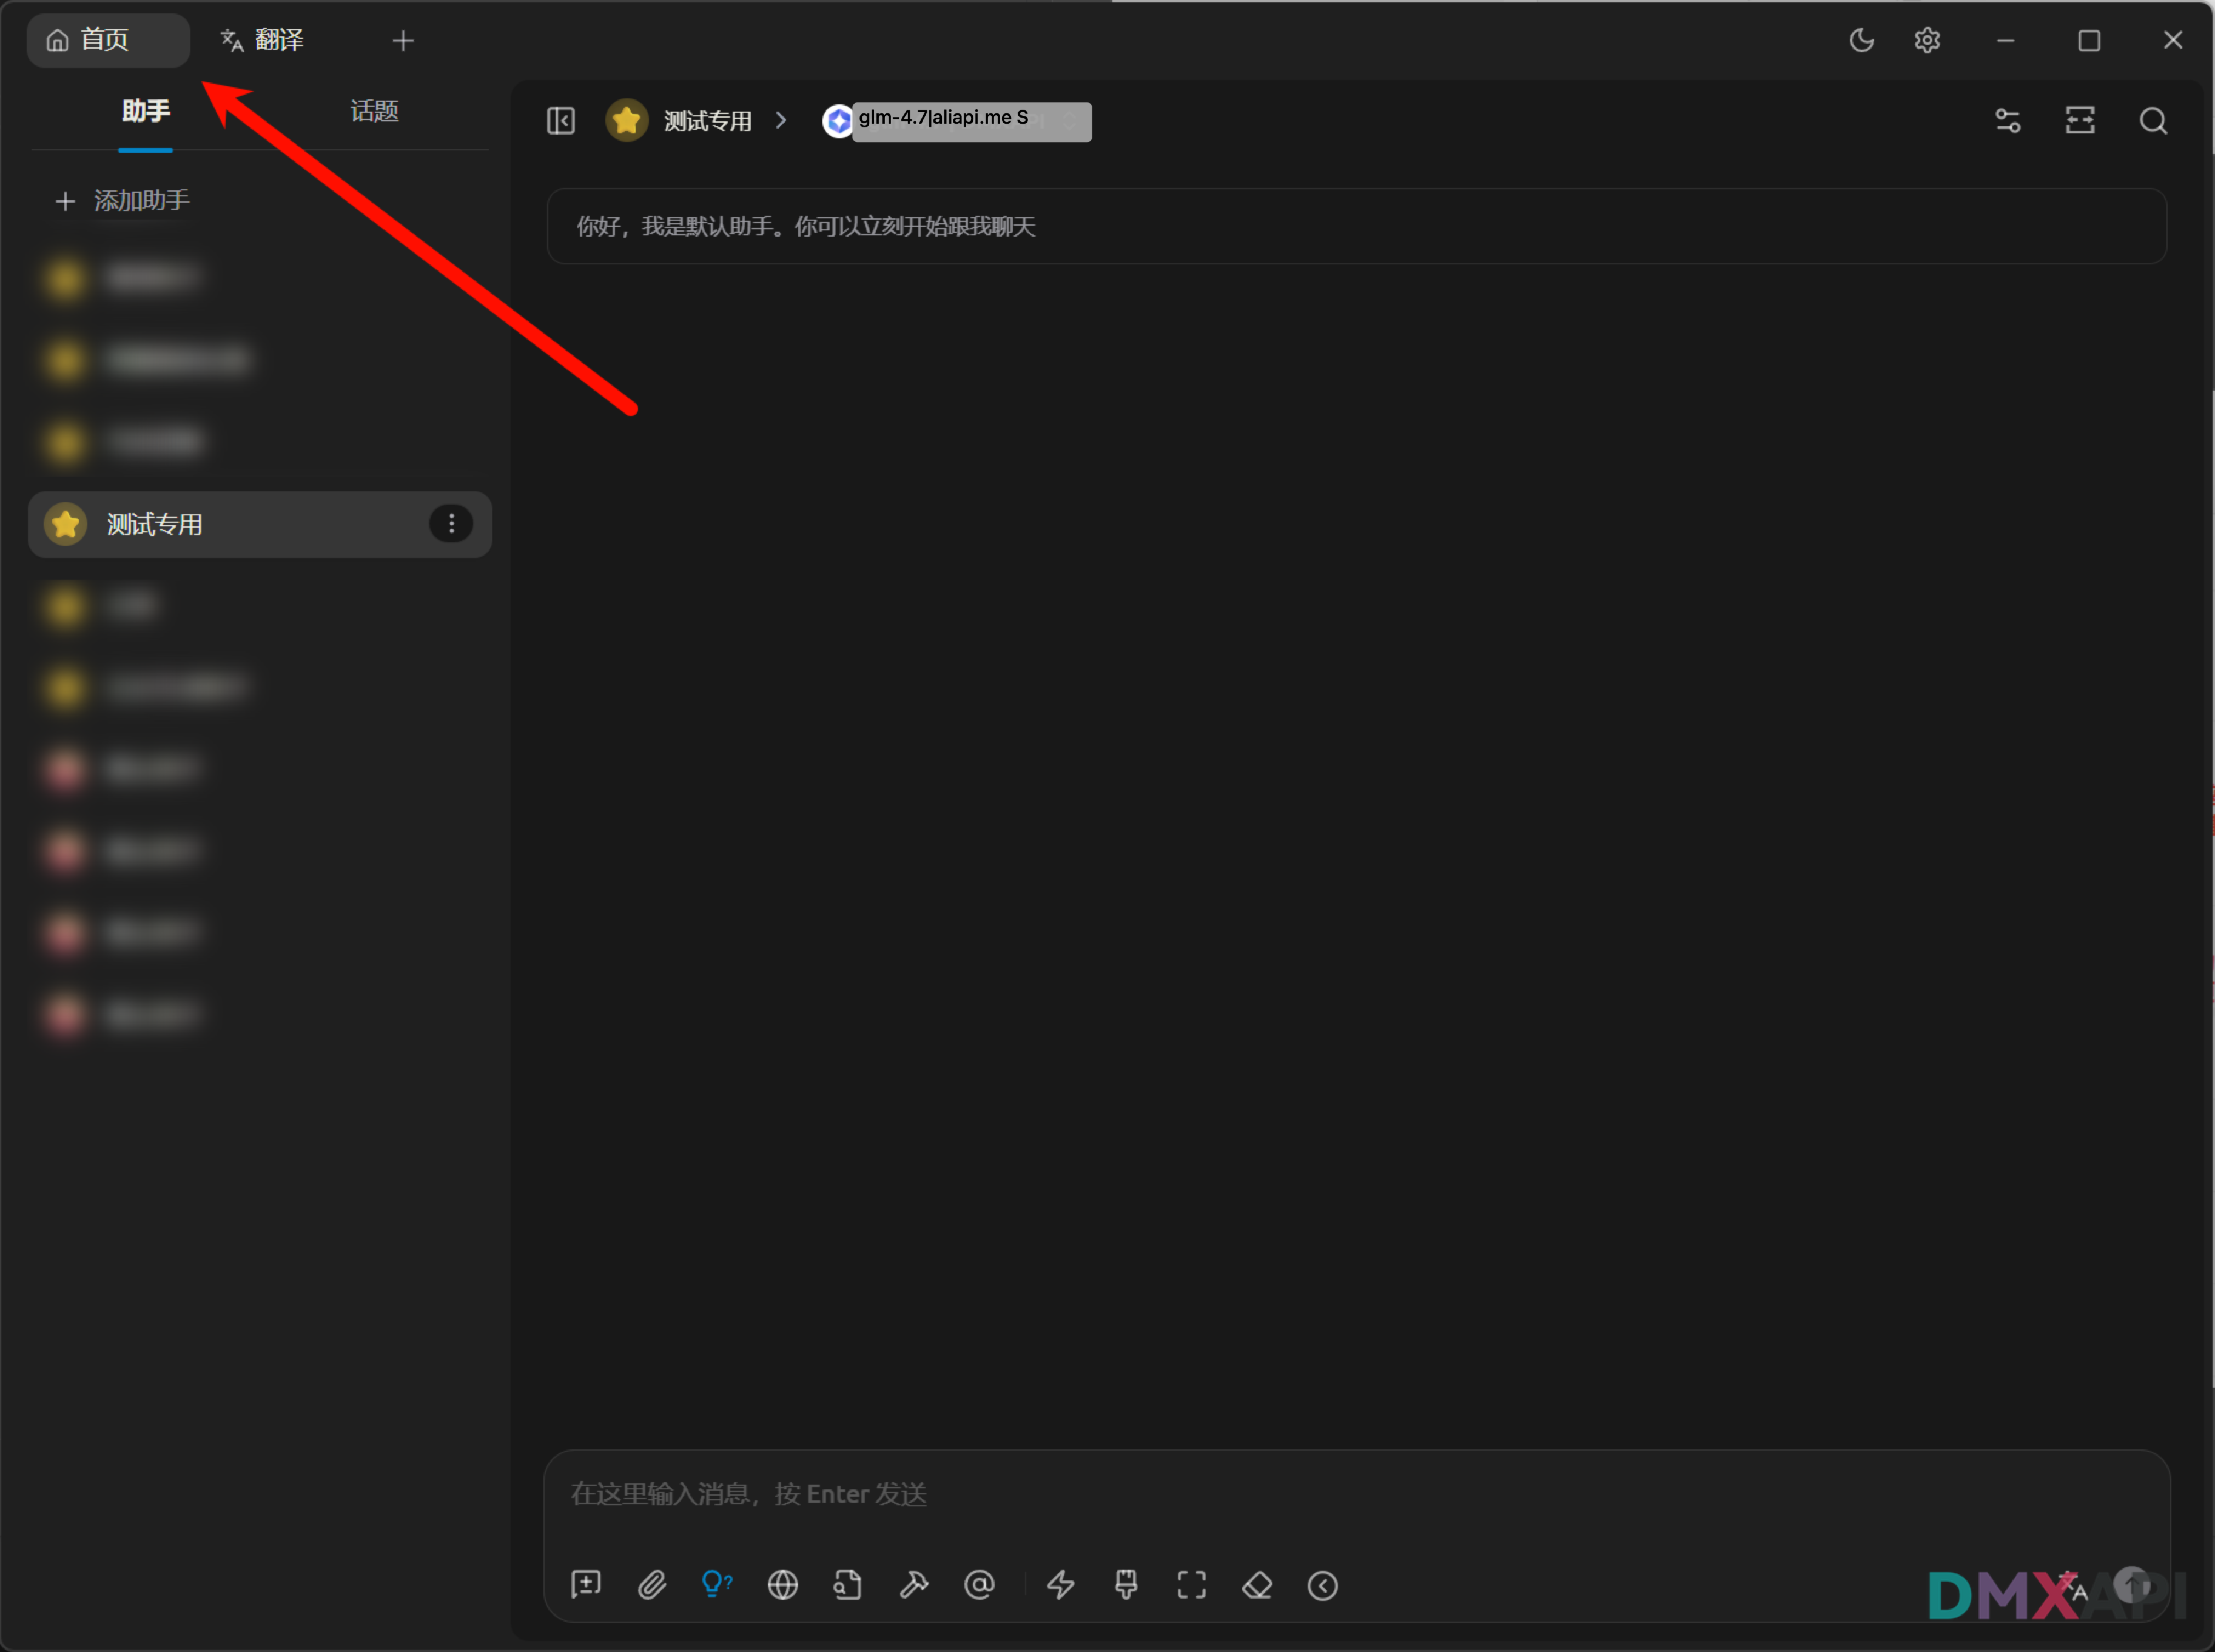Open quick phrases with the lightning icon
The height and width of the screenshot is (1652, 2215).
[x=1061, y=1585]
